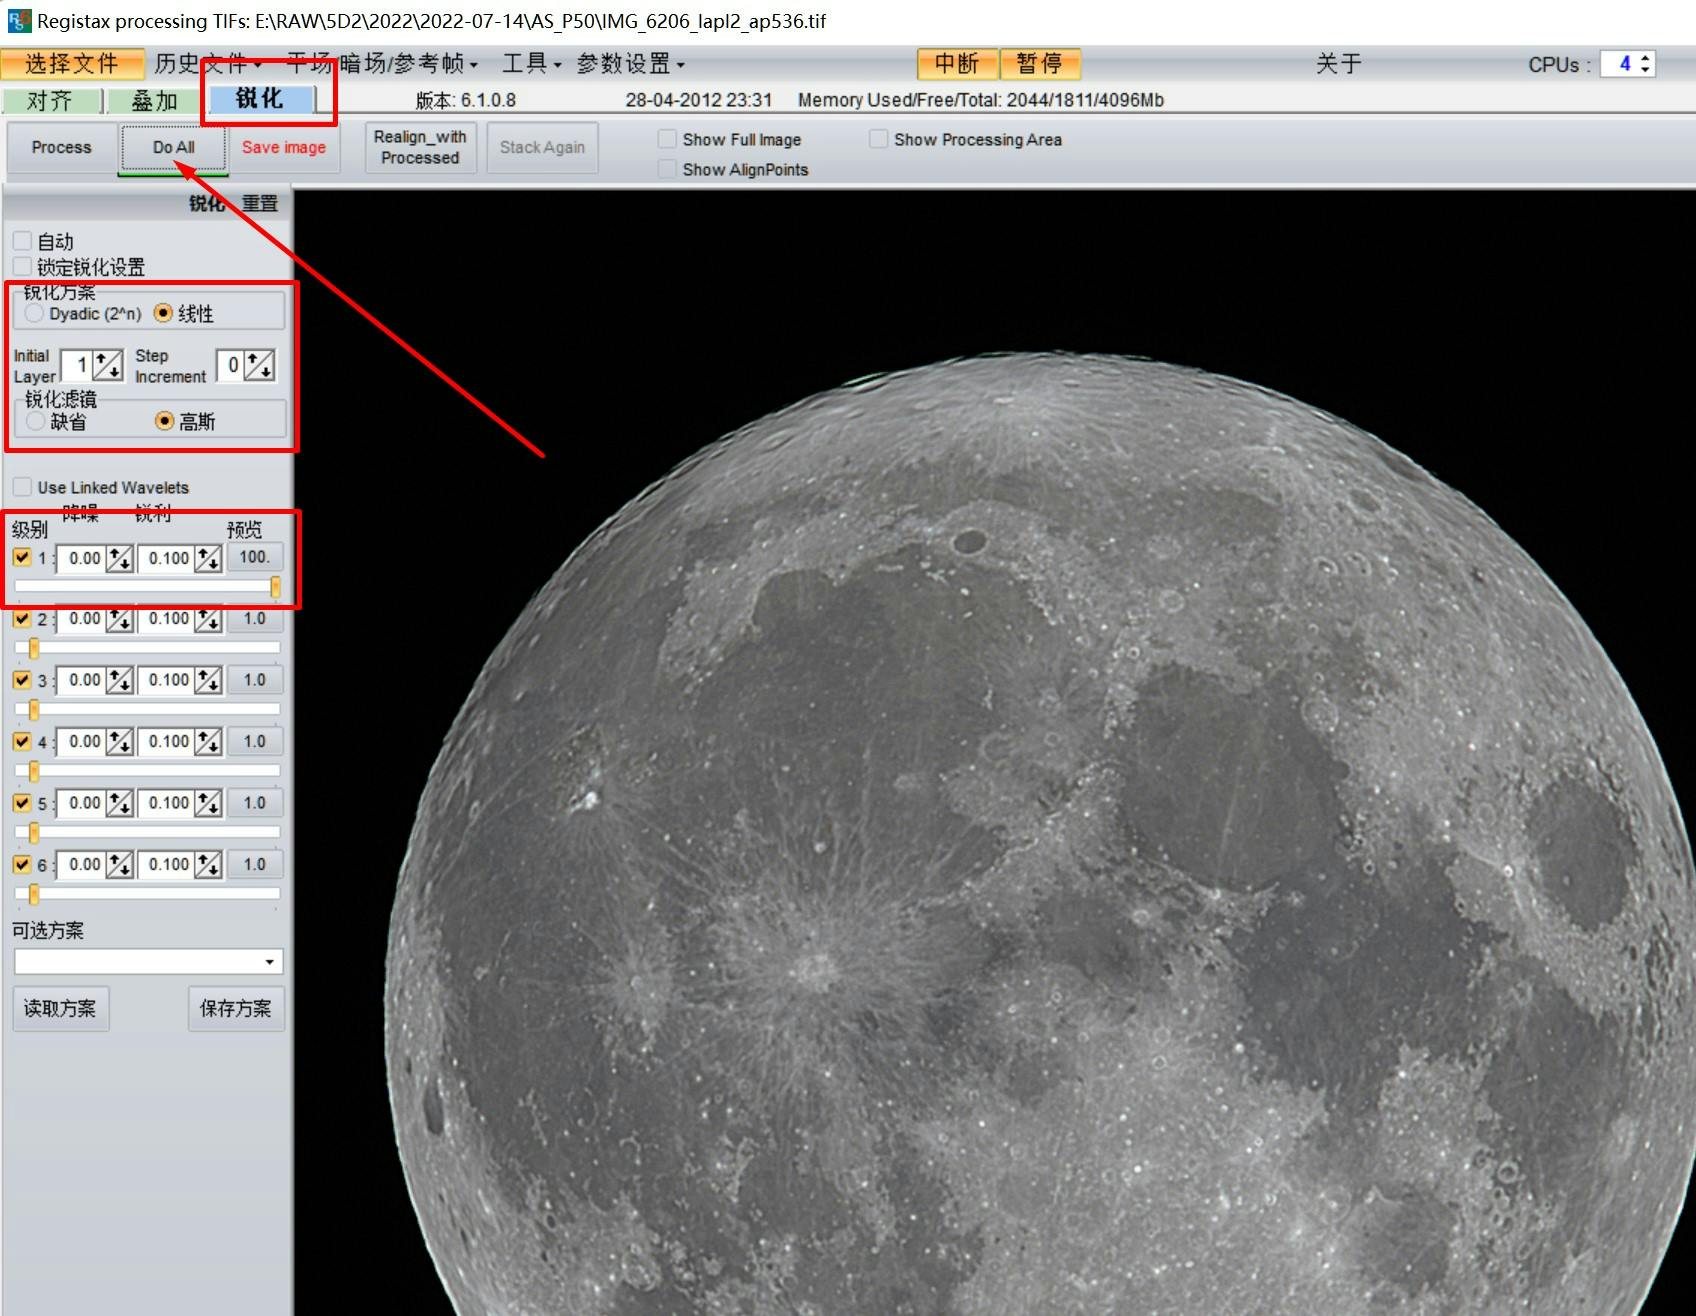Viewport: 1696px width, 1316px height.
Task: Click layer 4 sharpen spinner arrows
Action: pyautogui.click(x=208, y=743)
